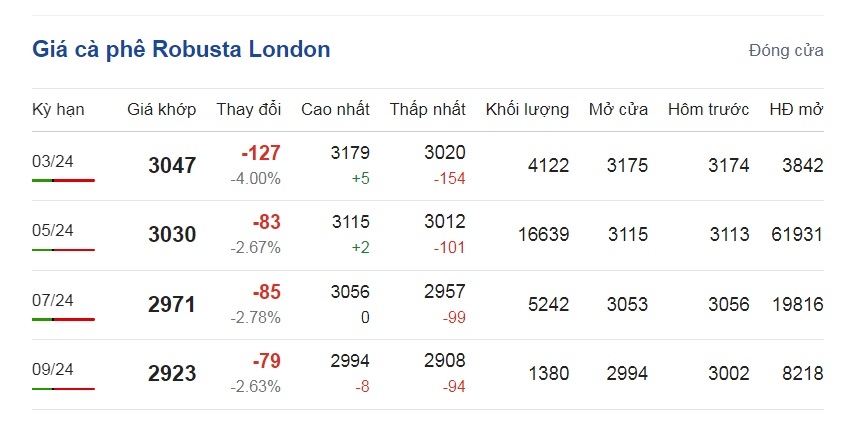Click the price range bar under 05/24
Viewport: 862px width, 421px height.
click(63, 250)
